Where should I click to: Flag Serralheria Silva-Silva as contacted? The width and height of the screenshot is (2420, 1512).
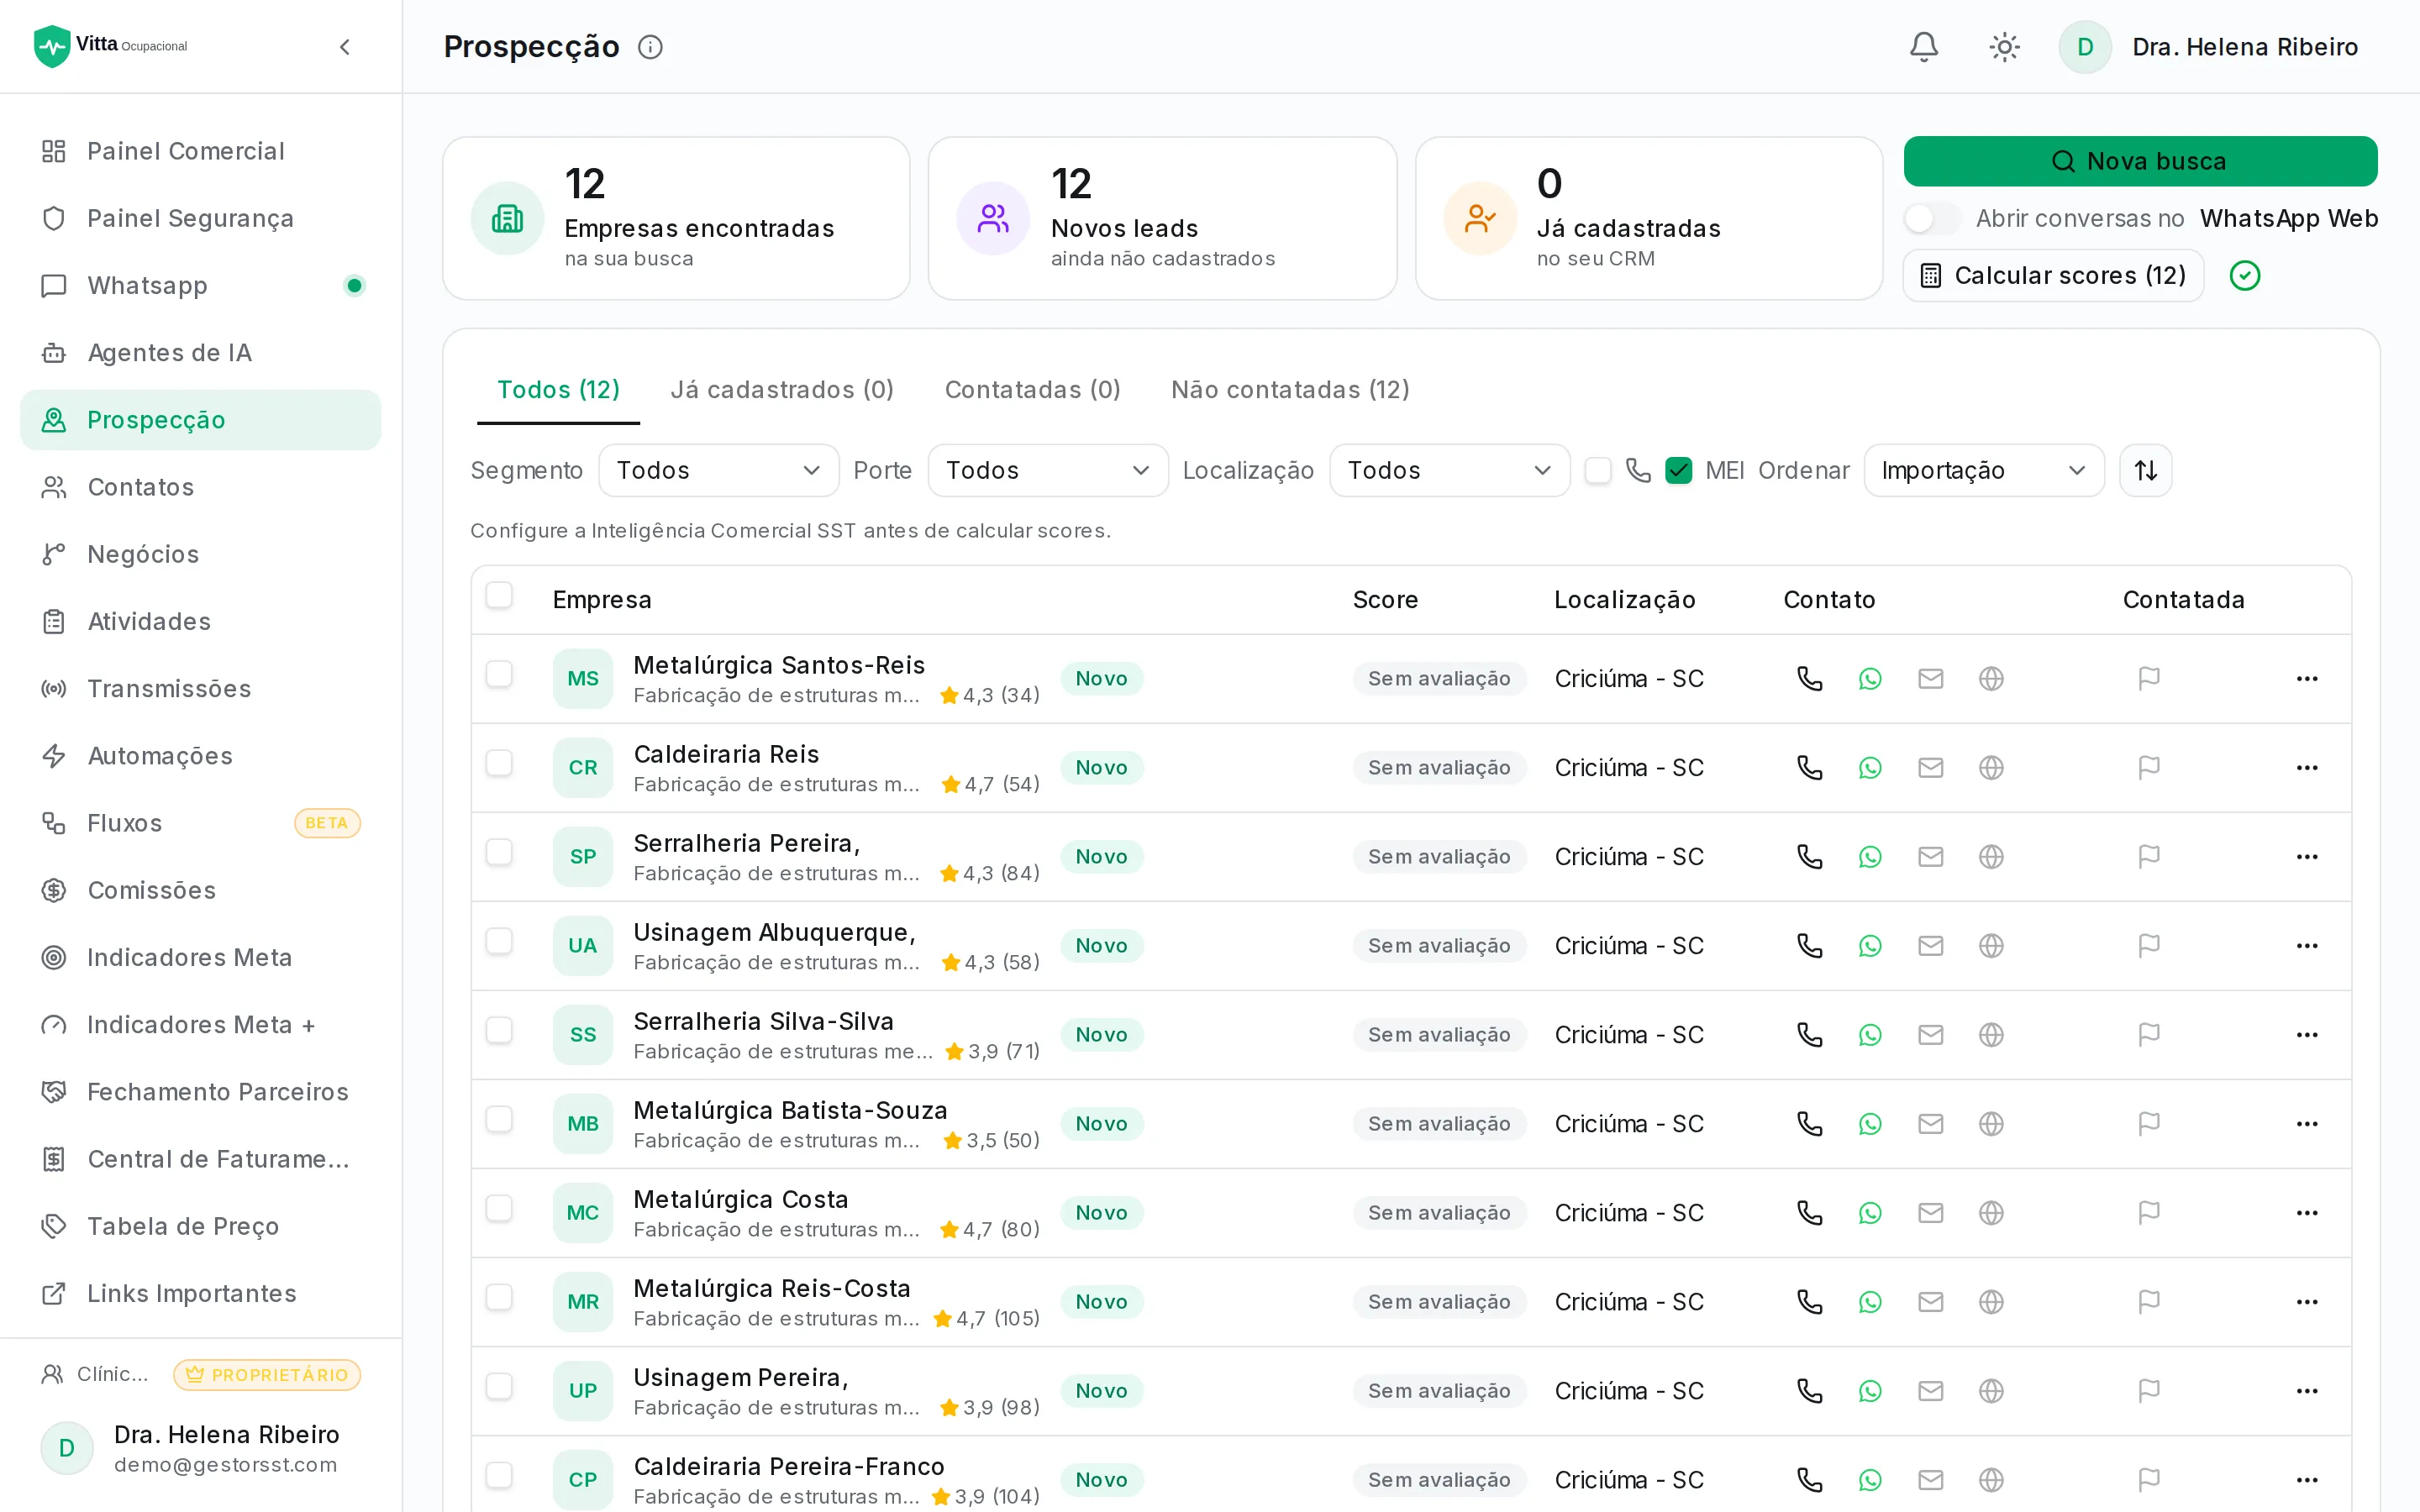(x=2148, y=1035)
